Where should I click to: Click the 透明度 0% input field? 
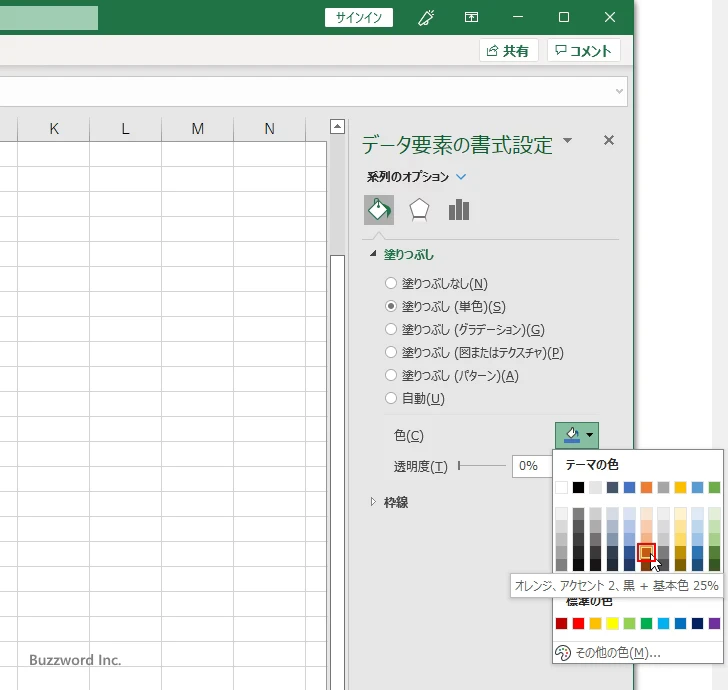[532, 466]
